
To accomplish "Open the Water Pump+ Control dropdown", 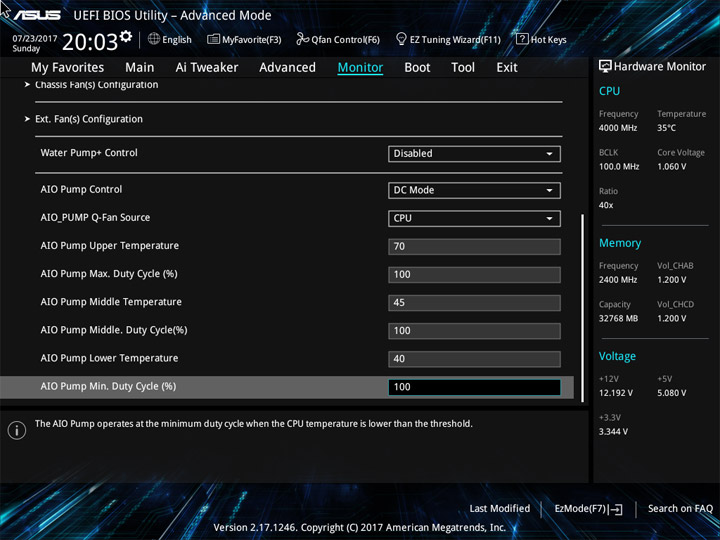I will (x=474, y=154).
